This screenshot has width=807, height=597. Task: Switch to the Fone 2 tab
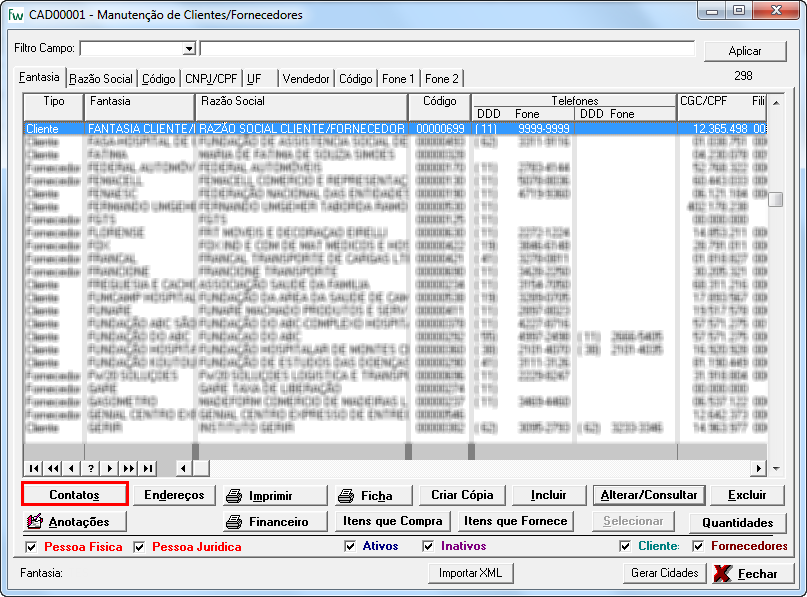click(442, 79)
